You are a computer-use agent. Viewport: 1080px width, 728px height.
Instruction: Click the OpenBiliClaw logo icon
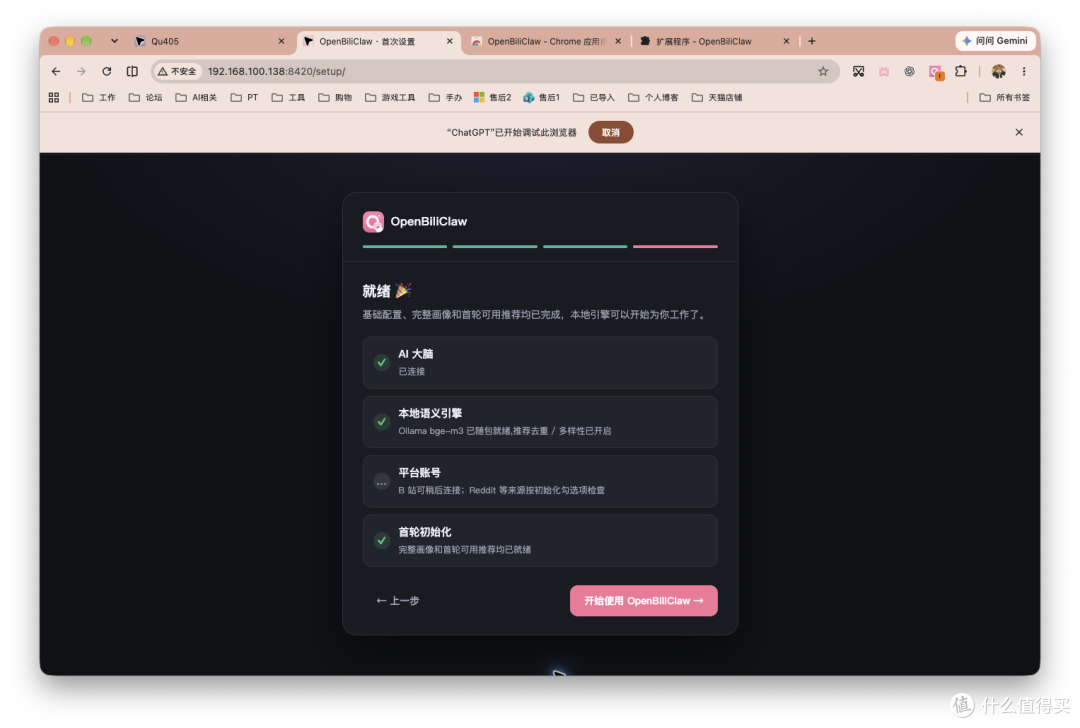tap(373, 222)
